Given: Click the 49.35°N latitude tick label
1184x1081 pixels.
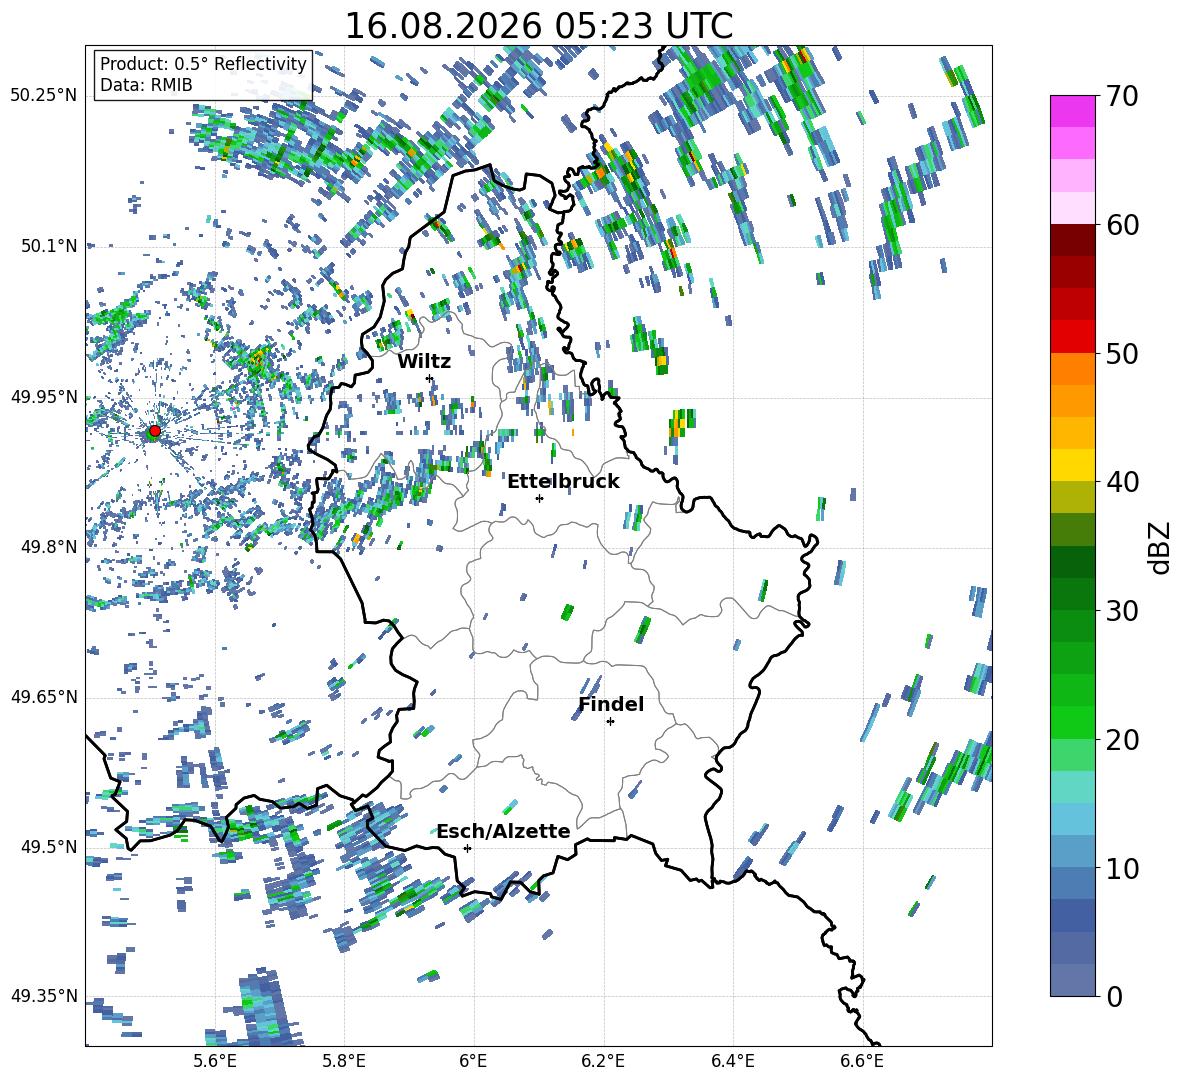Looking at the screenshot, I should coord(44,996).
